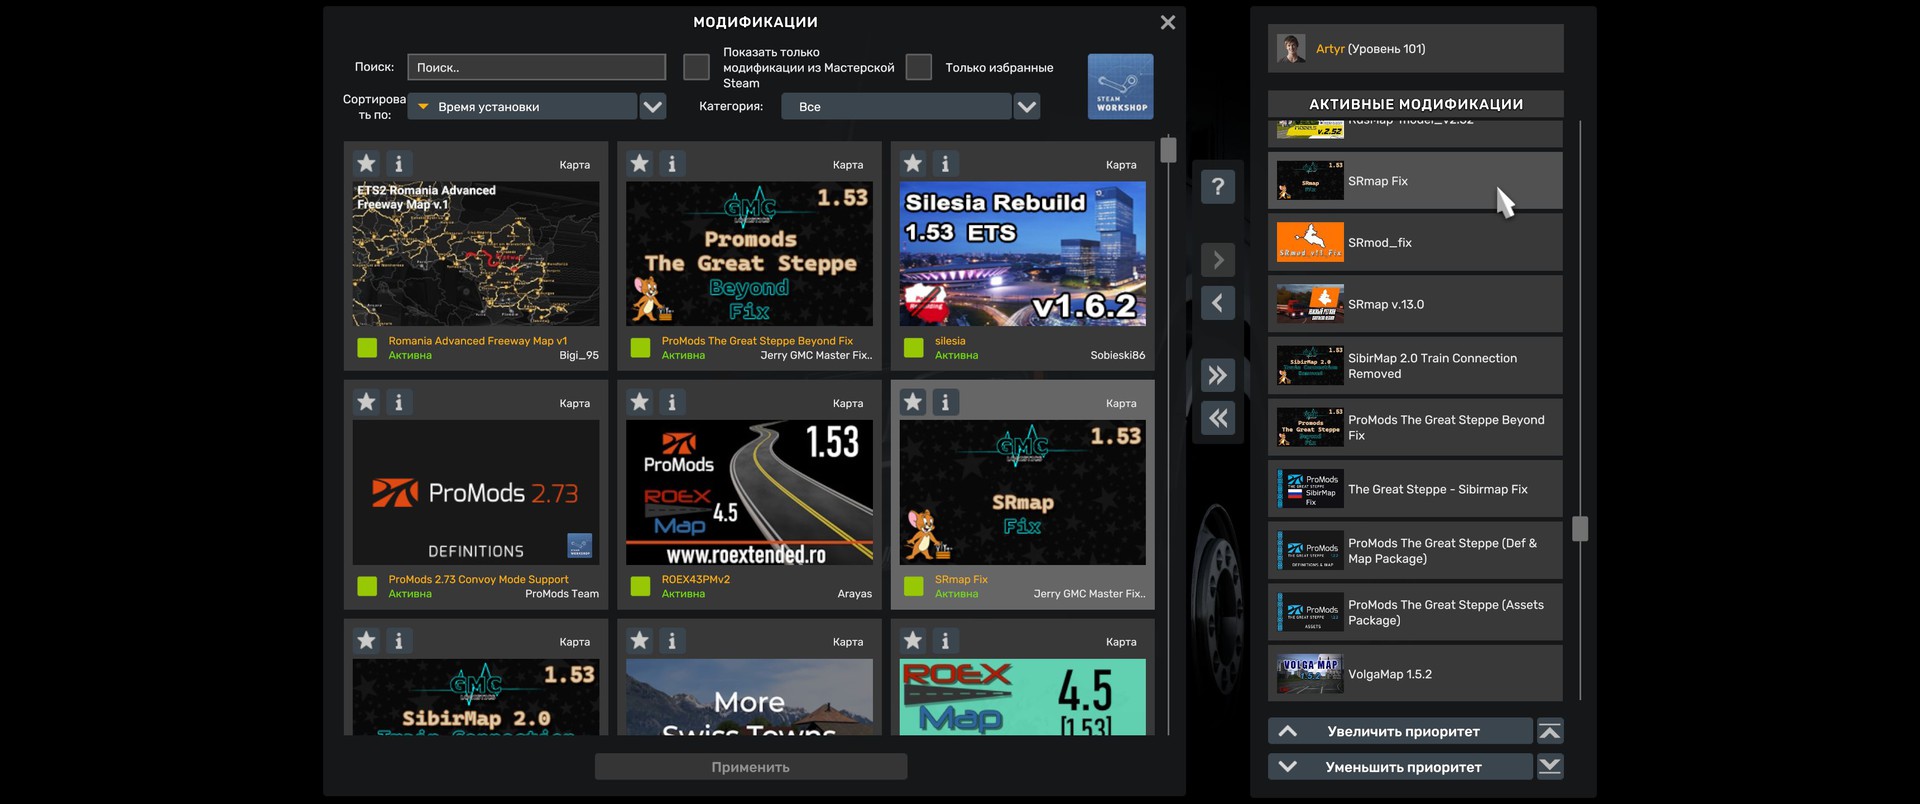Move selected mod to active list arrow

point(1217,260)
